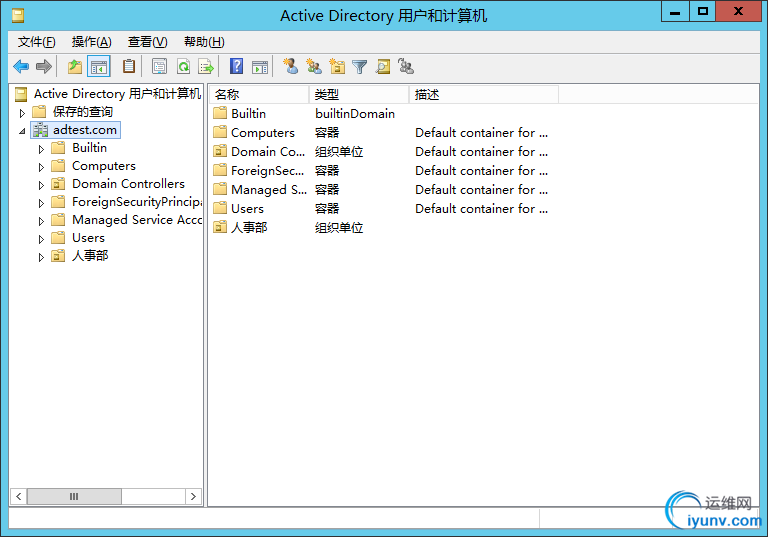Create new user with toolbar icon

[290, 66]
